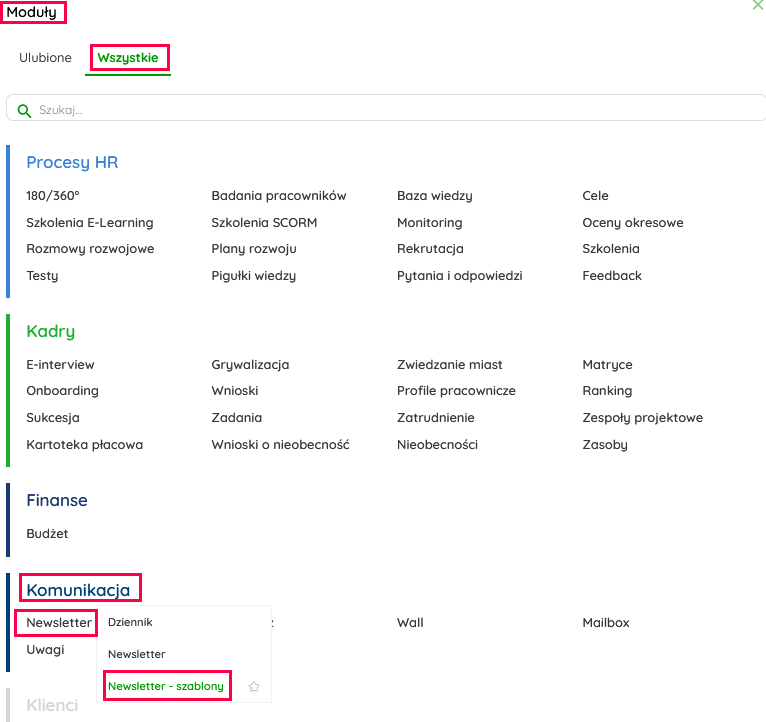Open the Budżet module under Finanse
This screenshot has height=722, width=766.
click(x=47, y=534)
